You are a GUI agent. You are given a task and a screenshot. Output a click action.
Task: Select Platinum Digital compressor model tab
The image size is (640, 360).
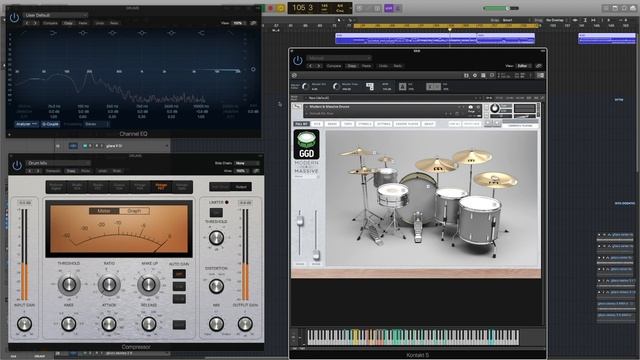56,187
